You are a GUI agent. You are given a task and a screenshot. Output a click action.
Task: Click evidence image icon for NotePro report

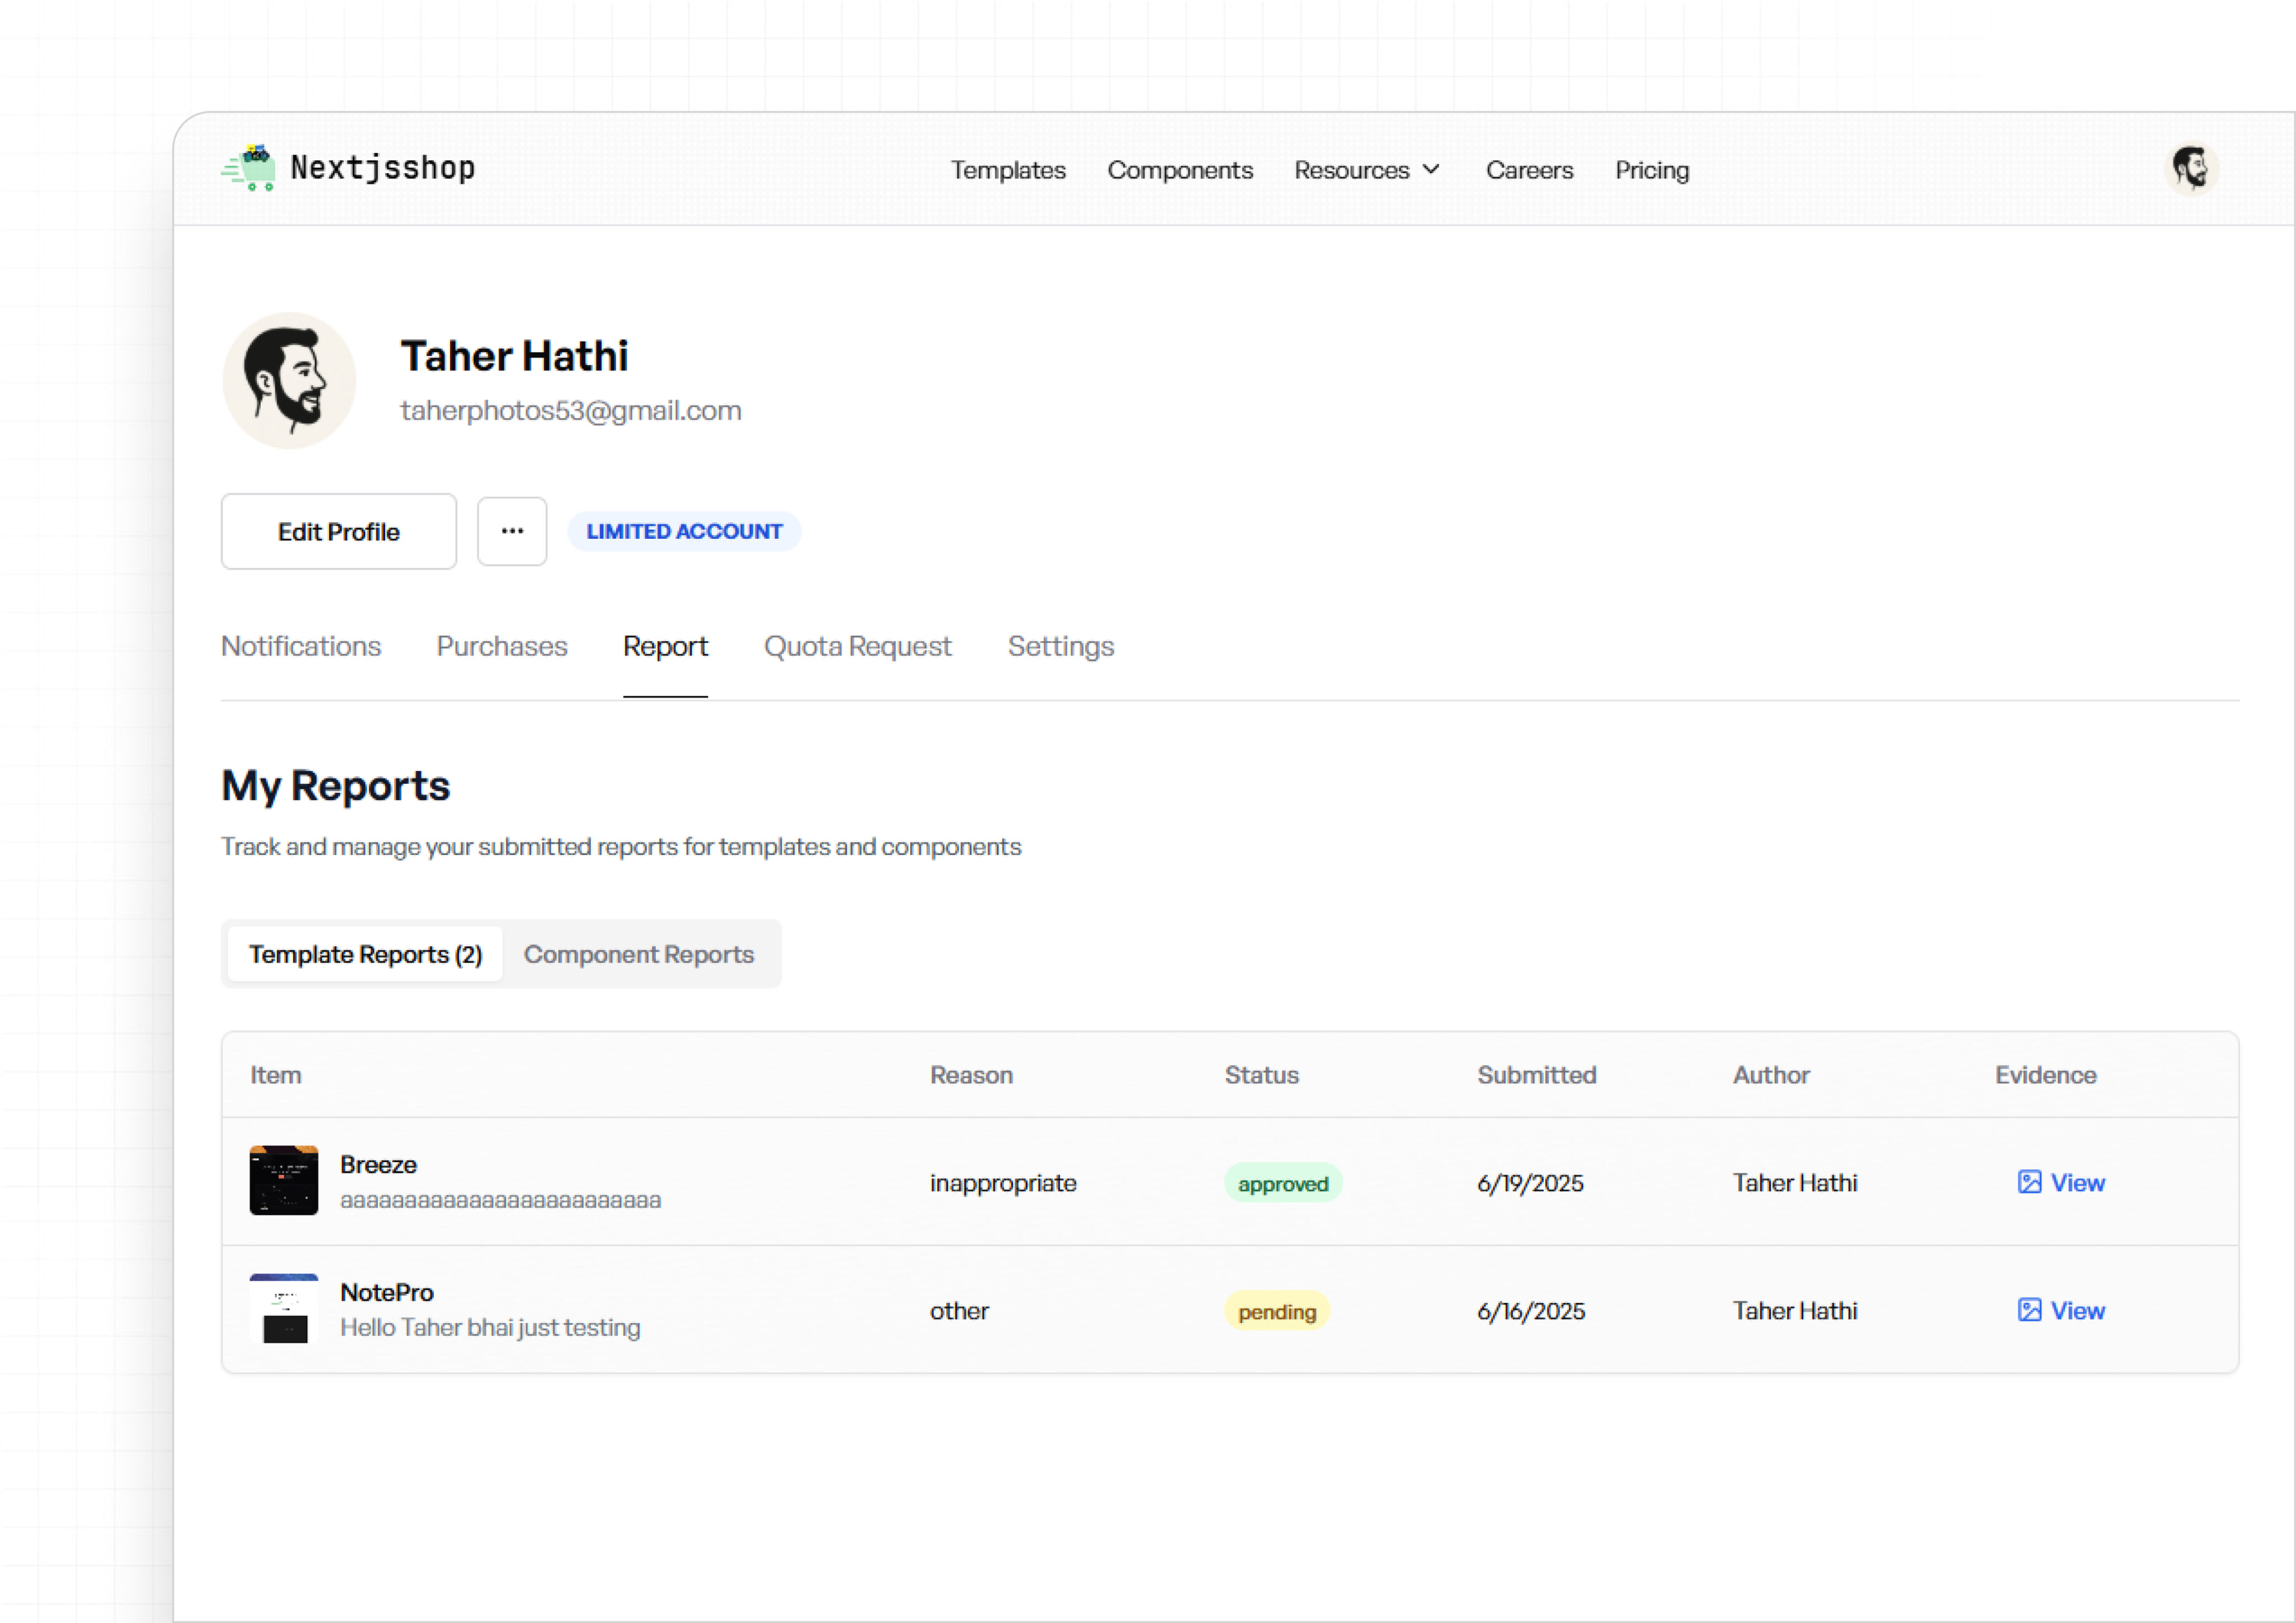(2029, 1310)
